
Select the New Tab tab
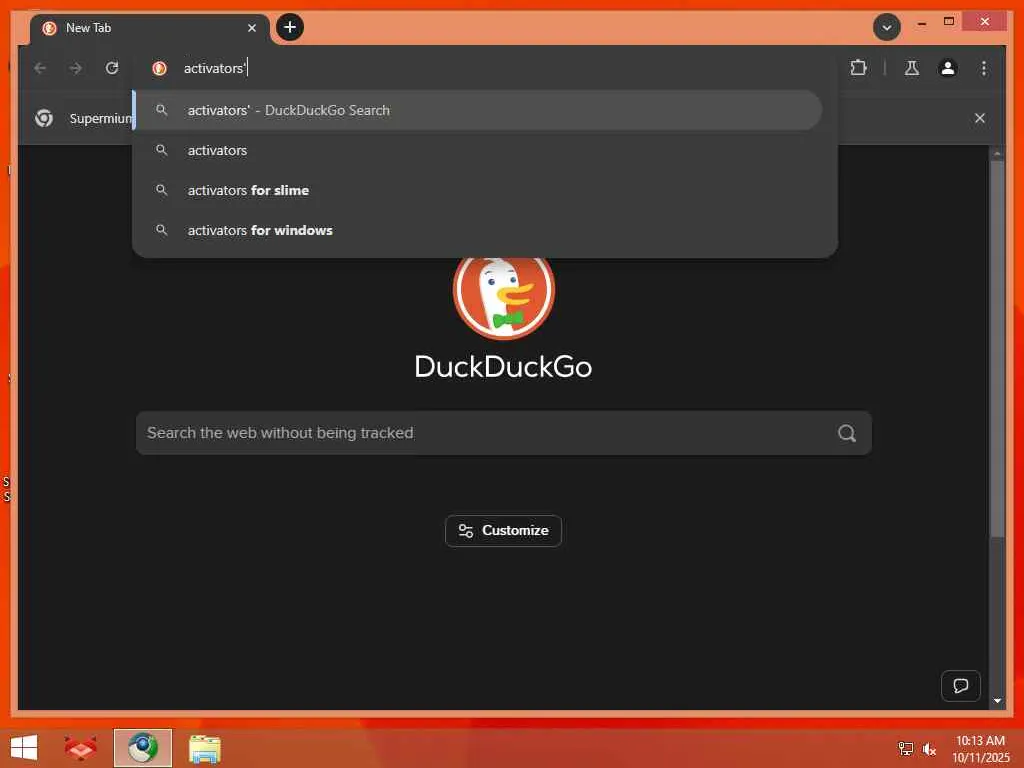tap(149, 28)
